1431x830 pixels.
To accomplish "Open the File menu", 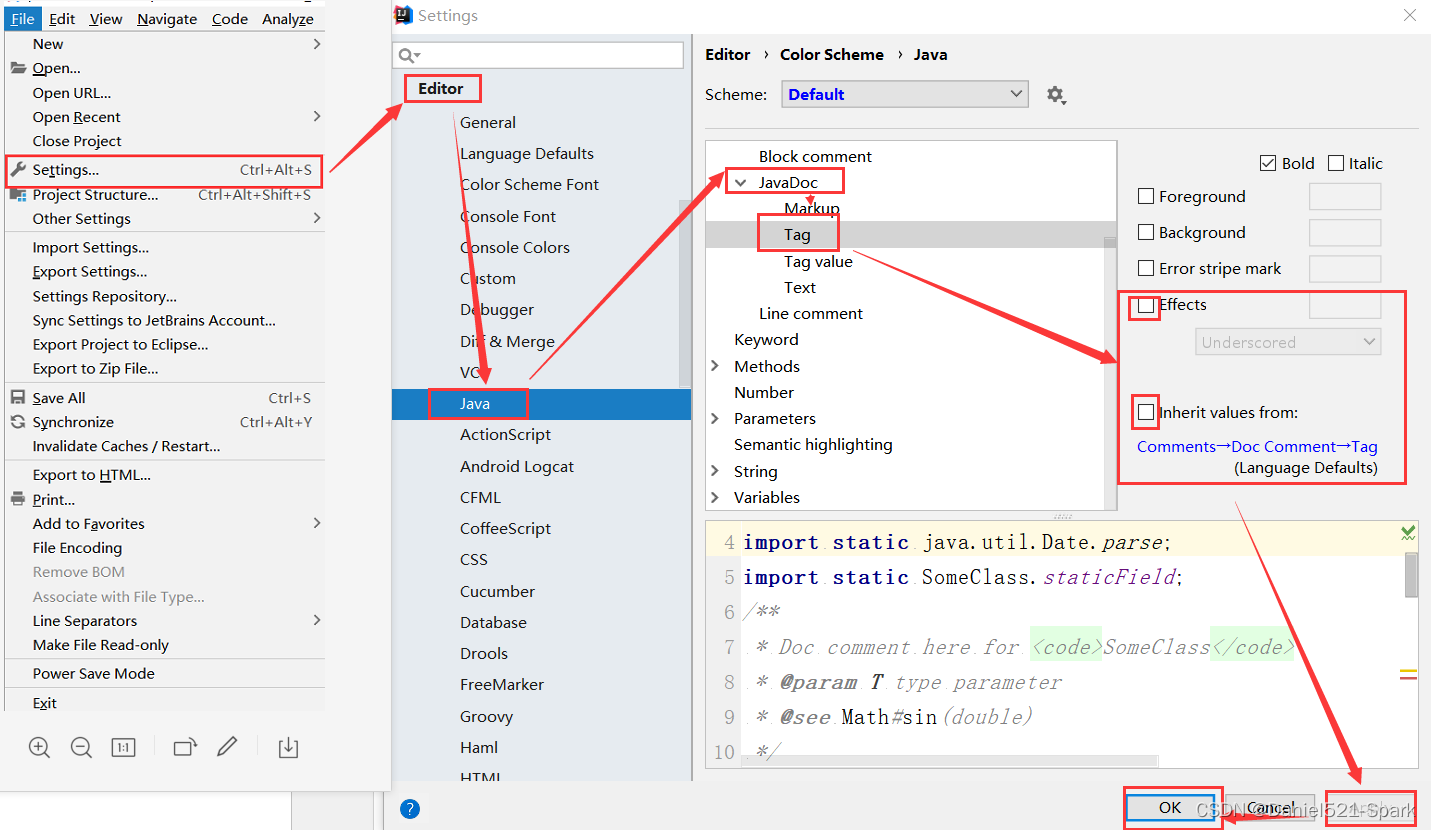I will click(23, 19).
